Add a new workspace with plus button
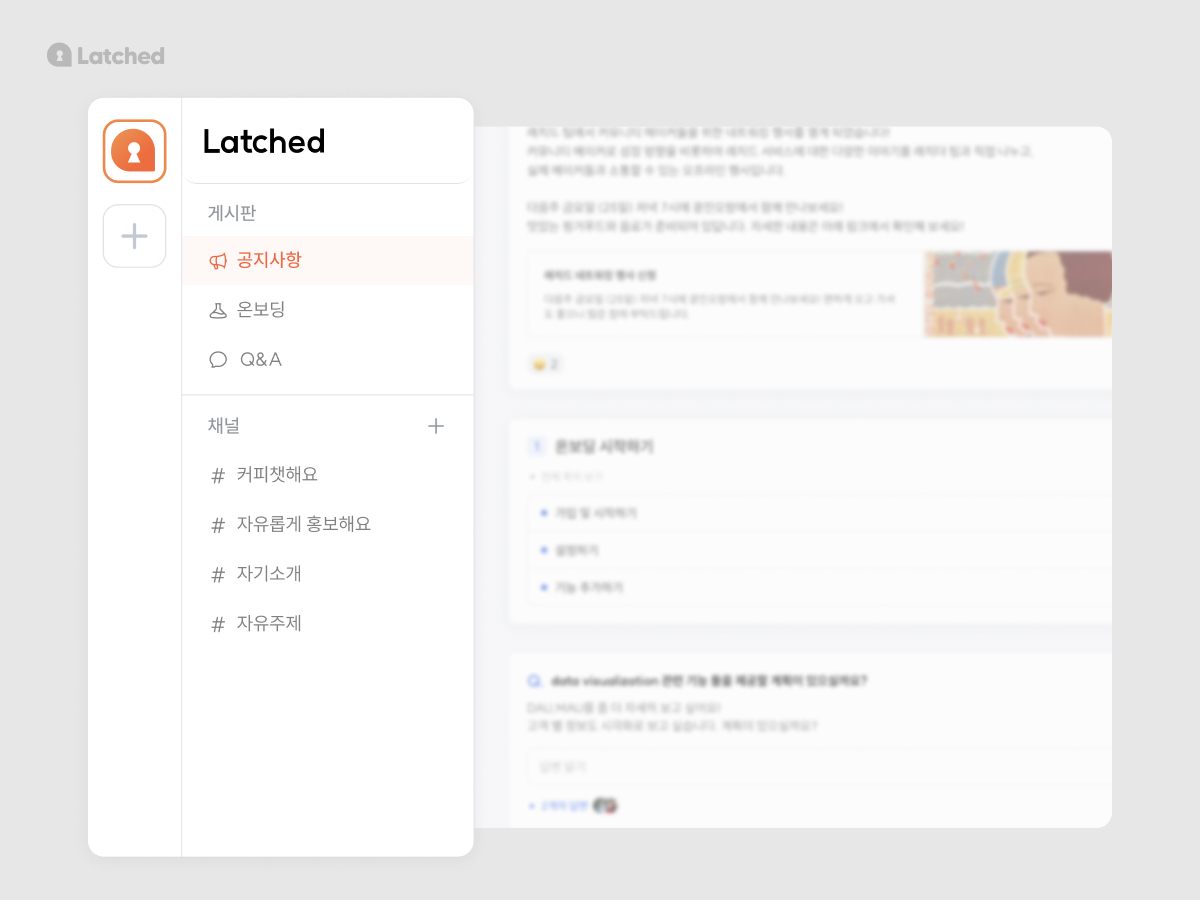This screenshot has height=900, width=1200. click(x=134, y=236)
